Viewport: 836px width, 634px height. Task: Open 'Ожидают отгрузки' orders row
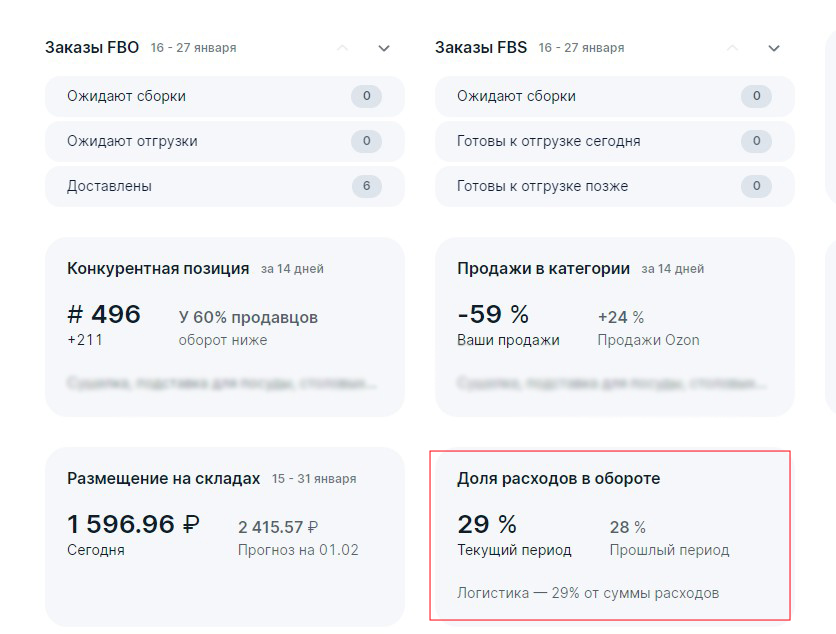coord(225,141)
